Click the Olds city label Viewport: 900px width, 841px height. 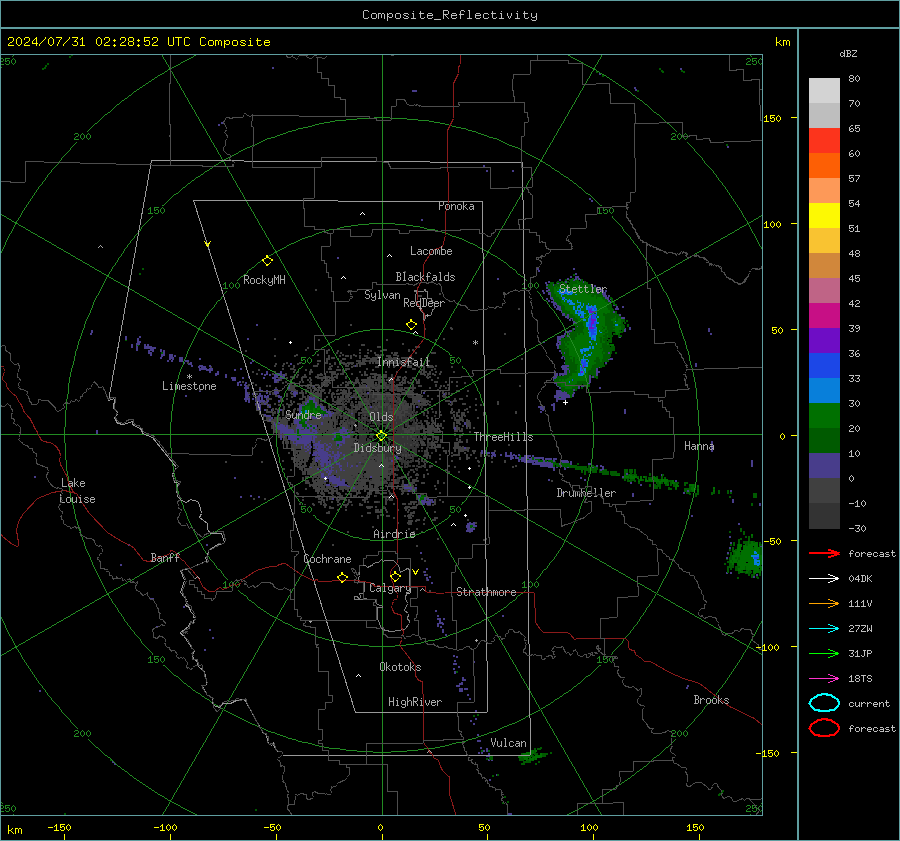coord(381,417)
